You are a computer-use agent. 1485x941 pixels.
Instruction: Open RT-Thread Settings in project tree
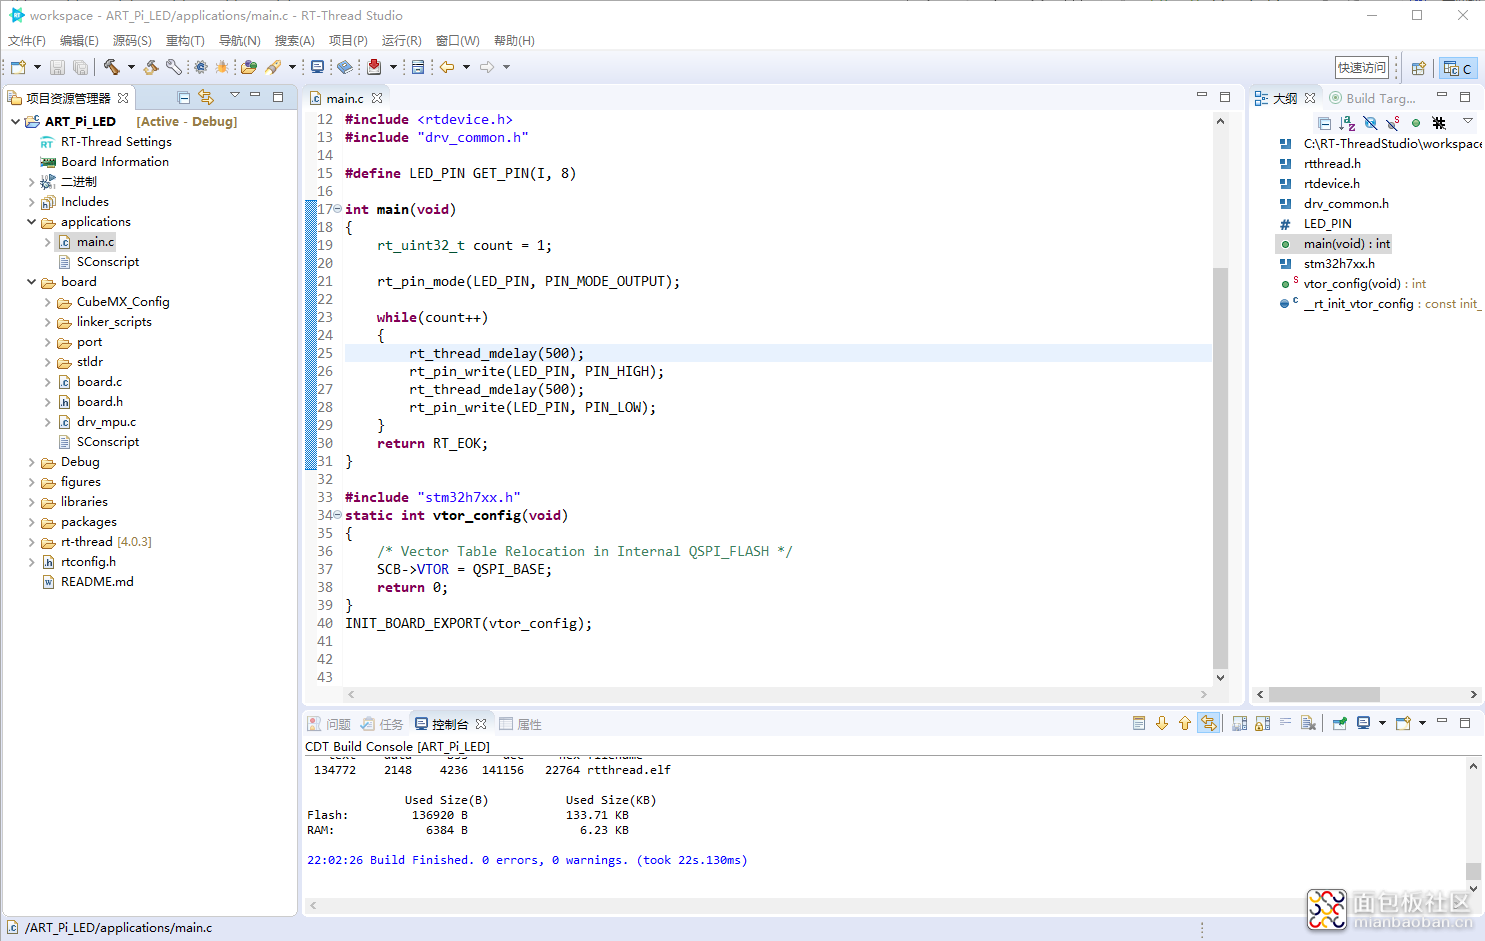116,141
